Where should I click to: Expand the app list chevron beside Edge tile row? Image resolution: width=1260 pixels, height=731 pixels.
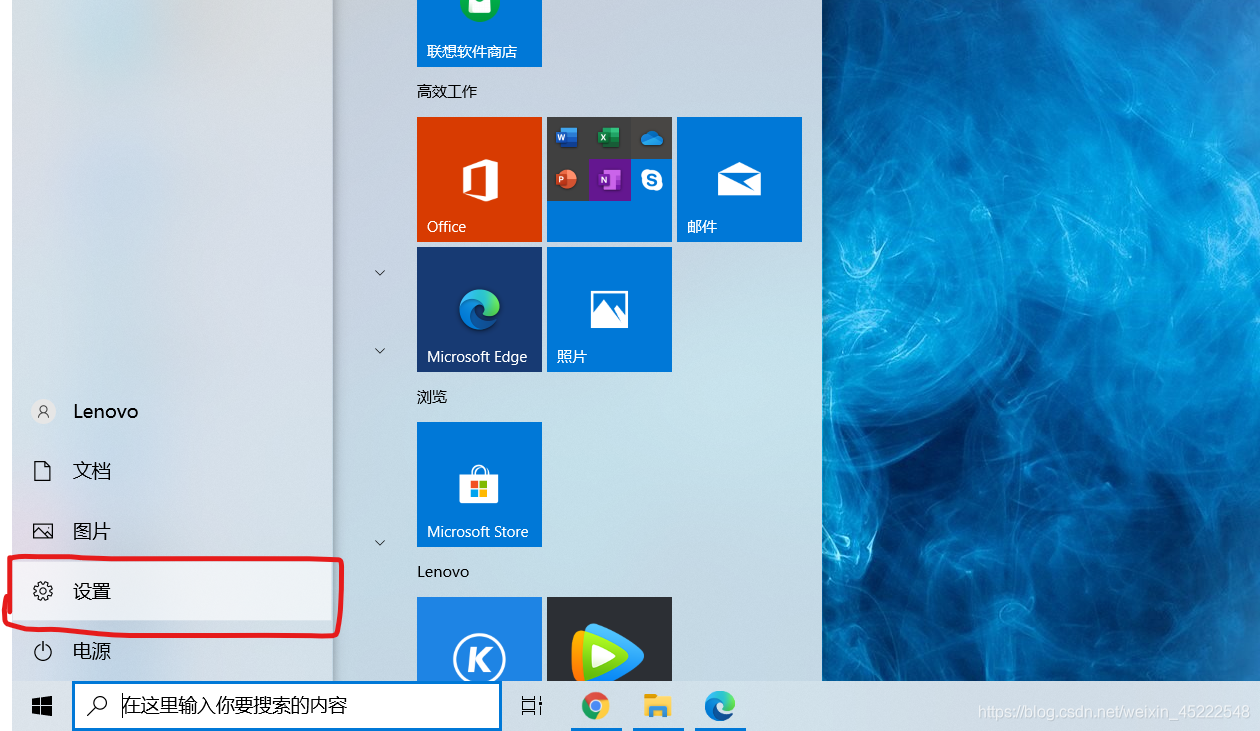point(380,350)
